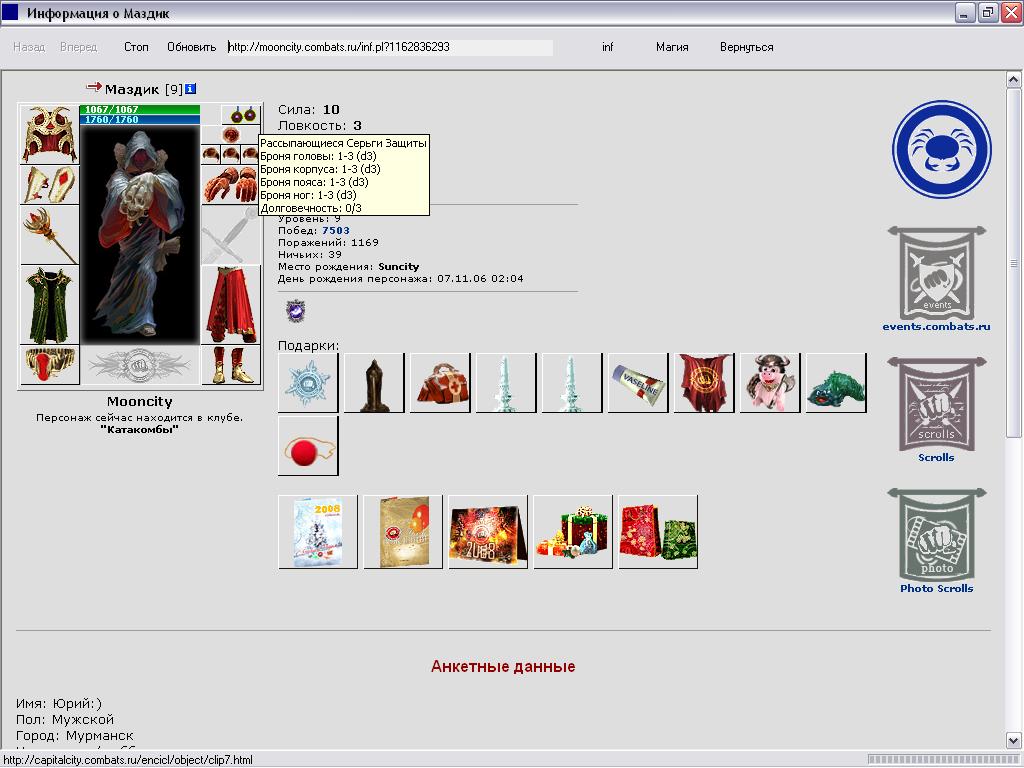Click the Vaseline tube gift
Screen dimensions: 1024x768
637,382
